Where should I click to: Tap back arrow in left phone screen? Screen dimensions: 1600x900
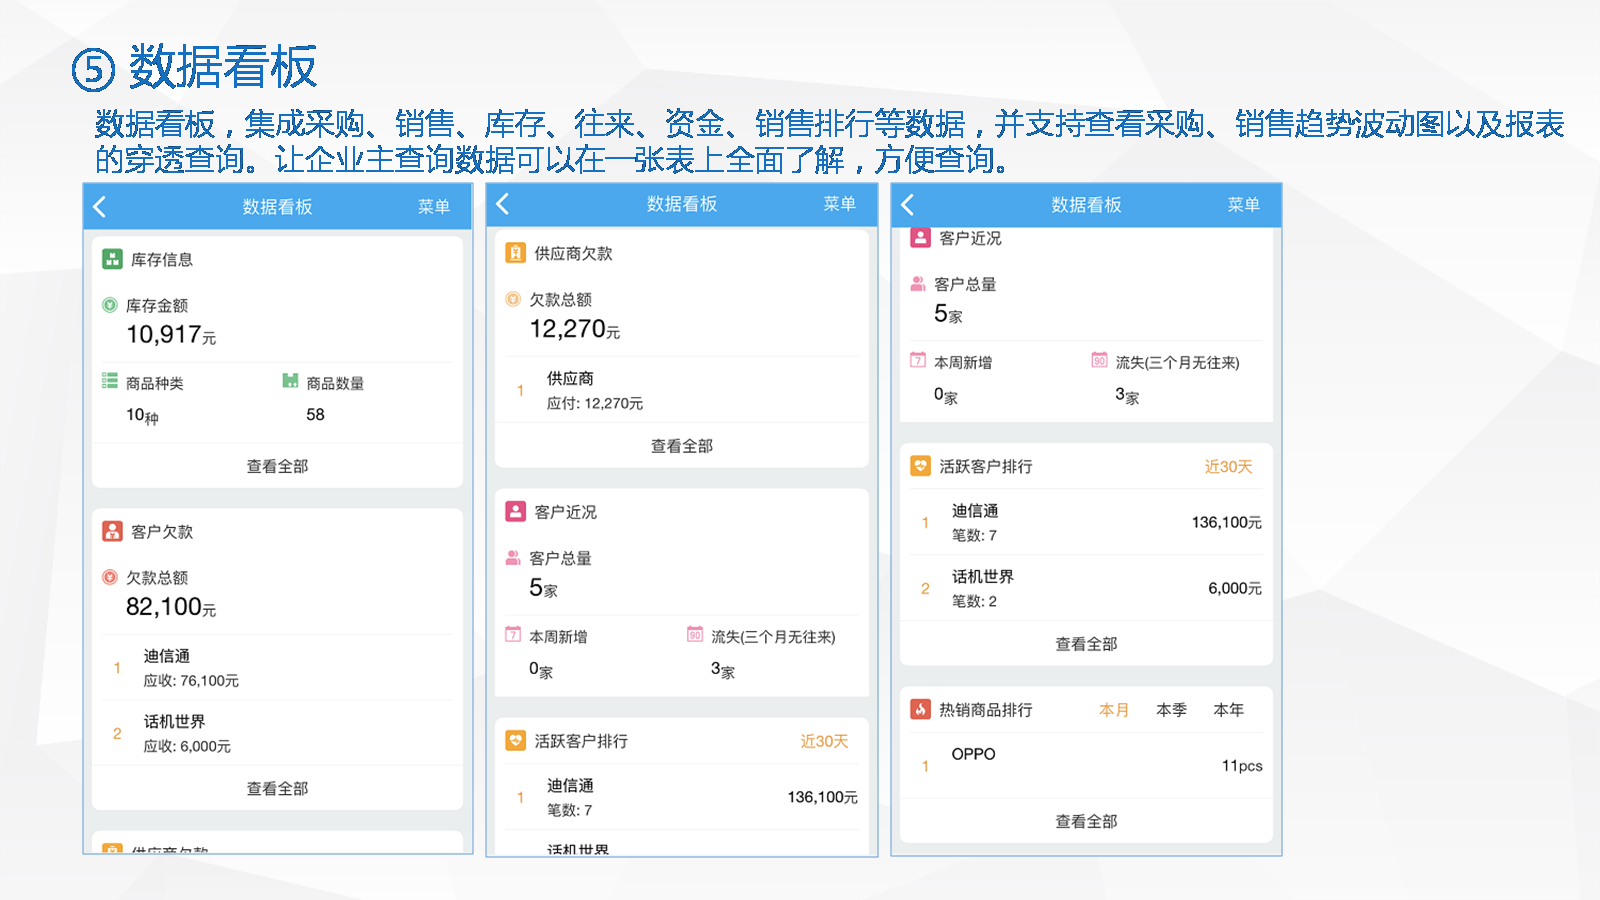point(100,207)
